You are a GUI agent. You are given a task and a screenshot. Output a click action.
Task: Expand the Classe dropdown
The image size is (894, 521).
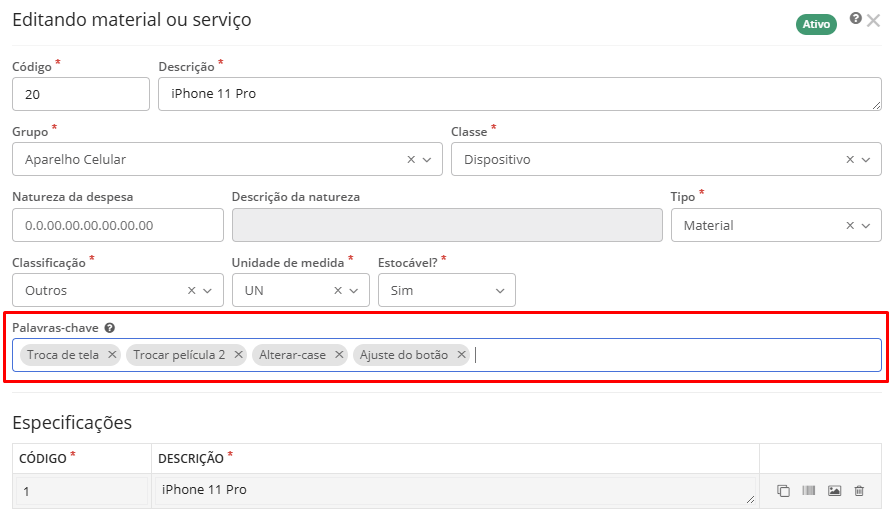pyautogui.click(x=866, y=160)
